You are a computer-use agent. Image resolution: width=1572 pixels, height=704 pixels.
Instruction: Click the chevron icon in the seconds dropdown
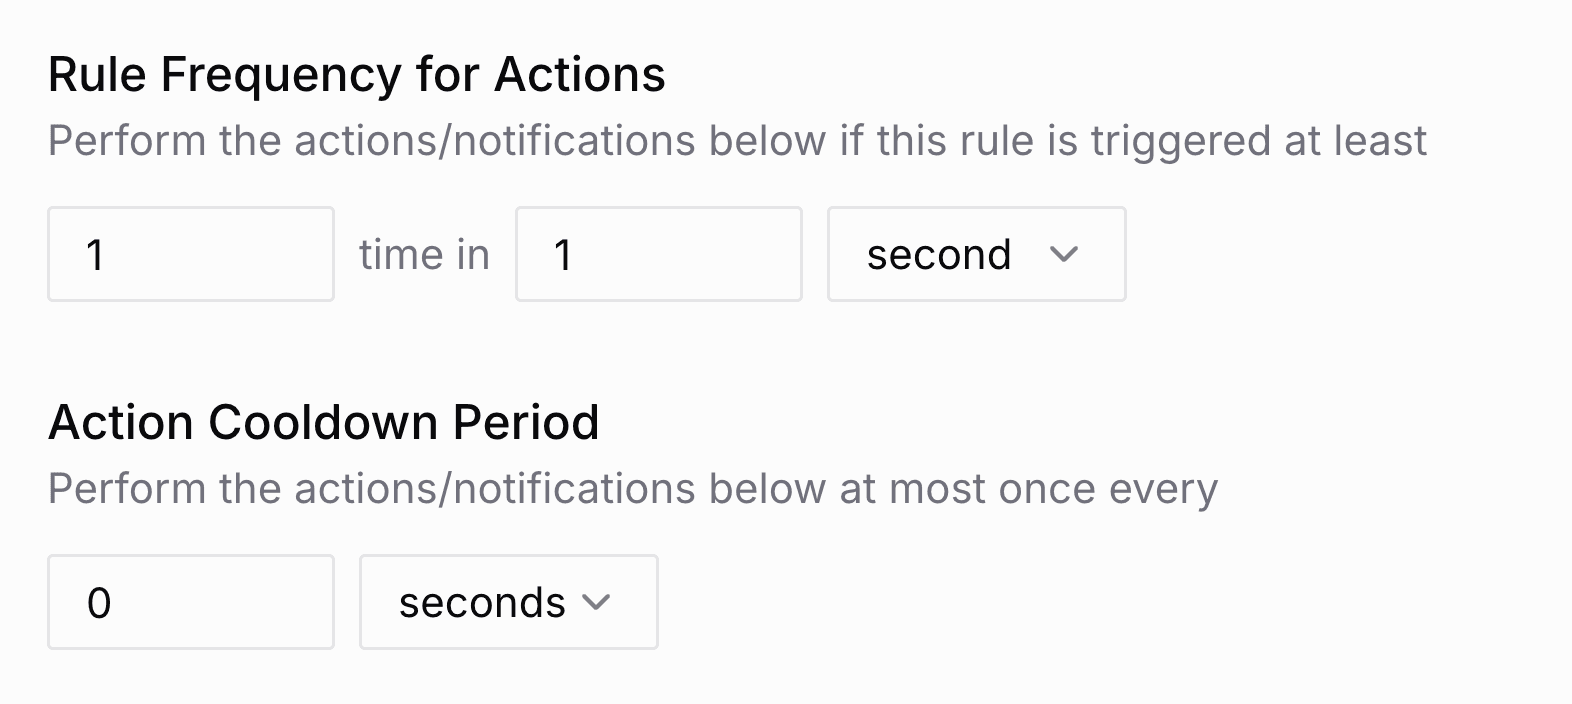pyautogui.click(x=596, y=603)
